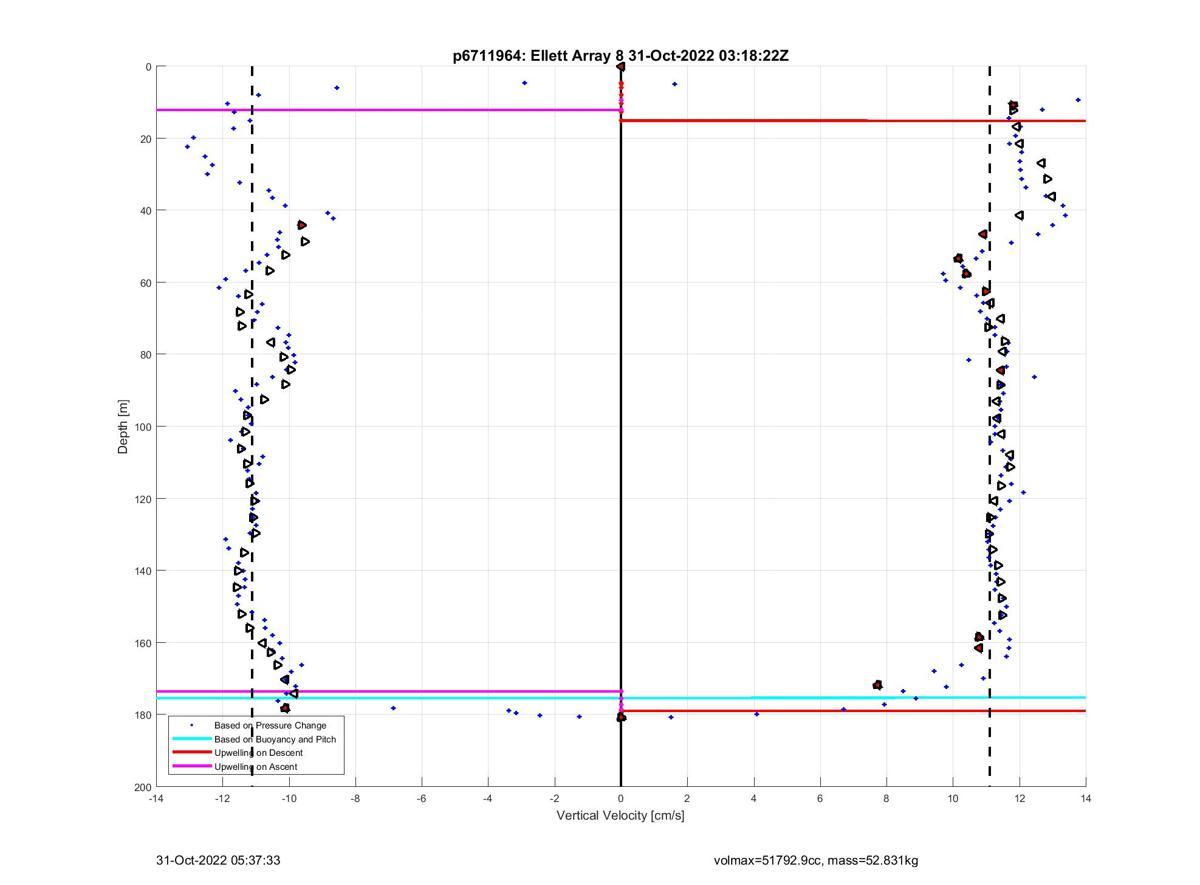Viewport: 1200px width, 885px height.
Task: Click x-axis tick label -12
Action: click(222, 798)
